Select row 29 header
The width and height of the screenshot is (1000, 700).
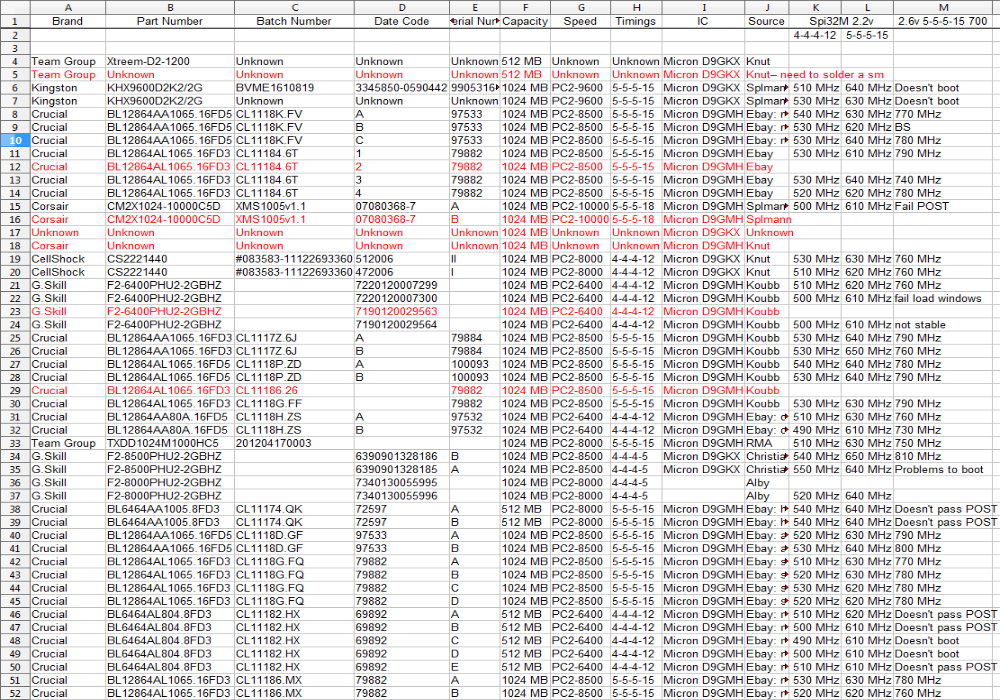click(x=15, y=390)
